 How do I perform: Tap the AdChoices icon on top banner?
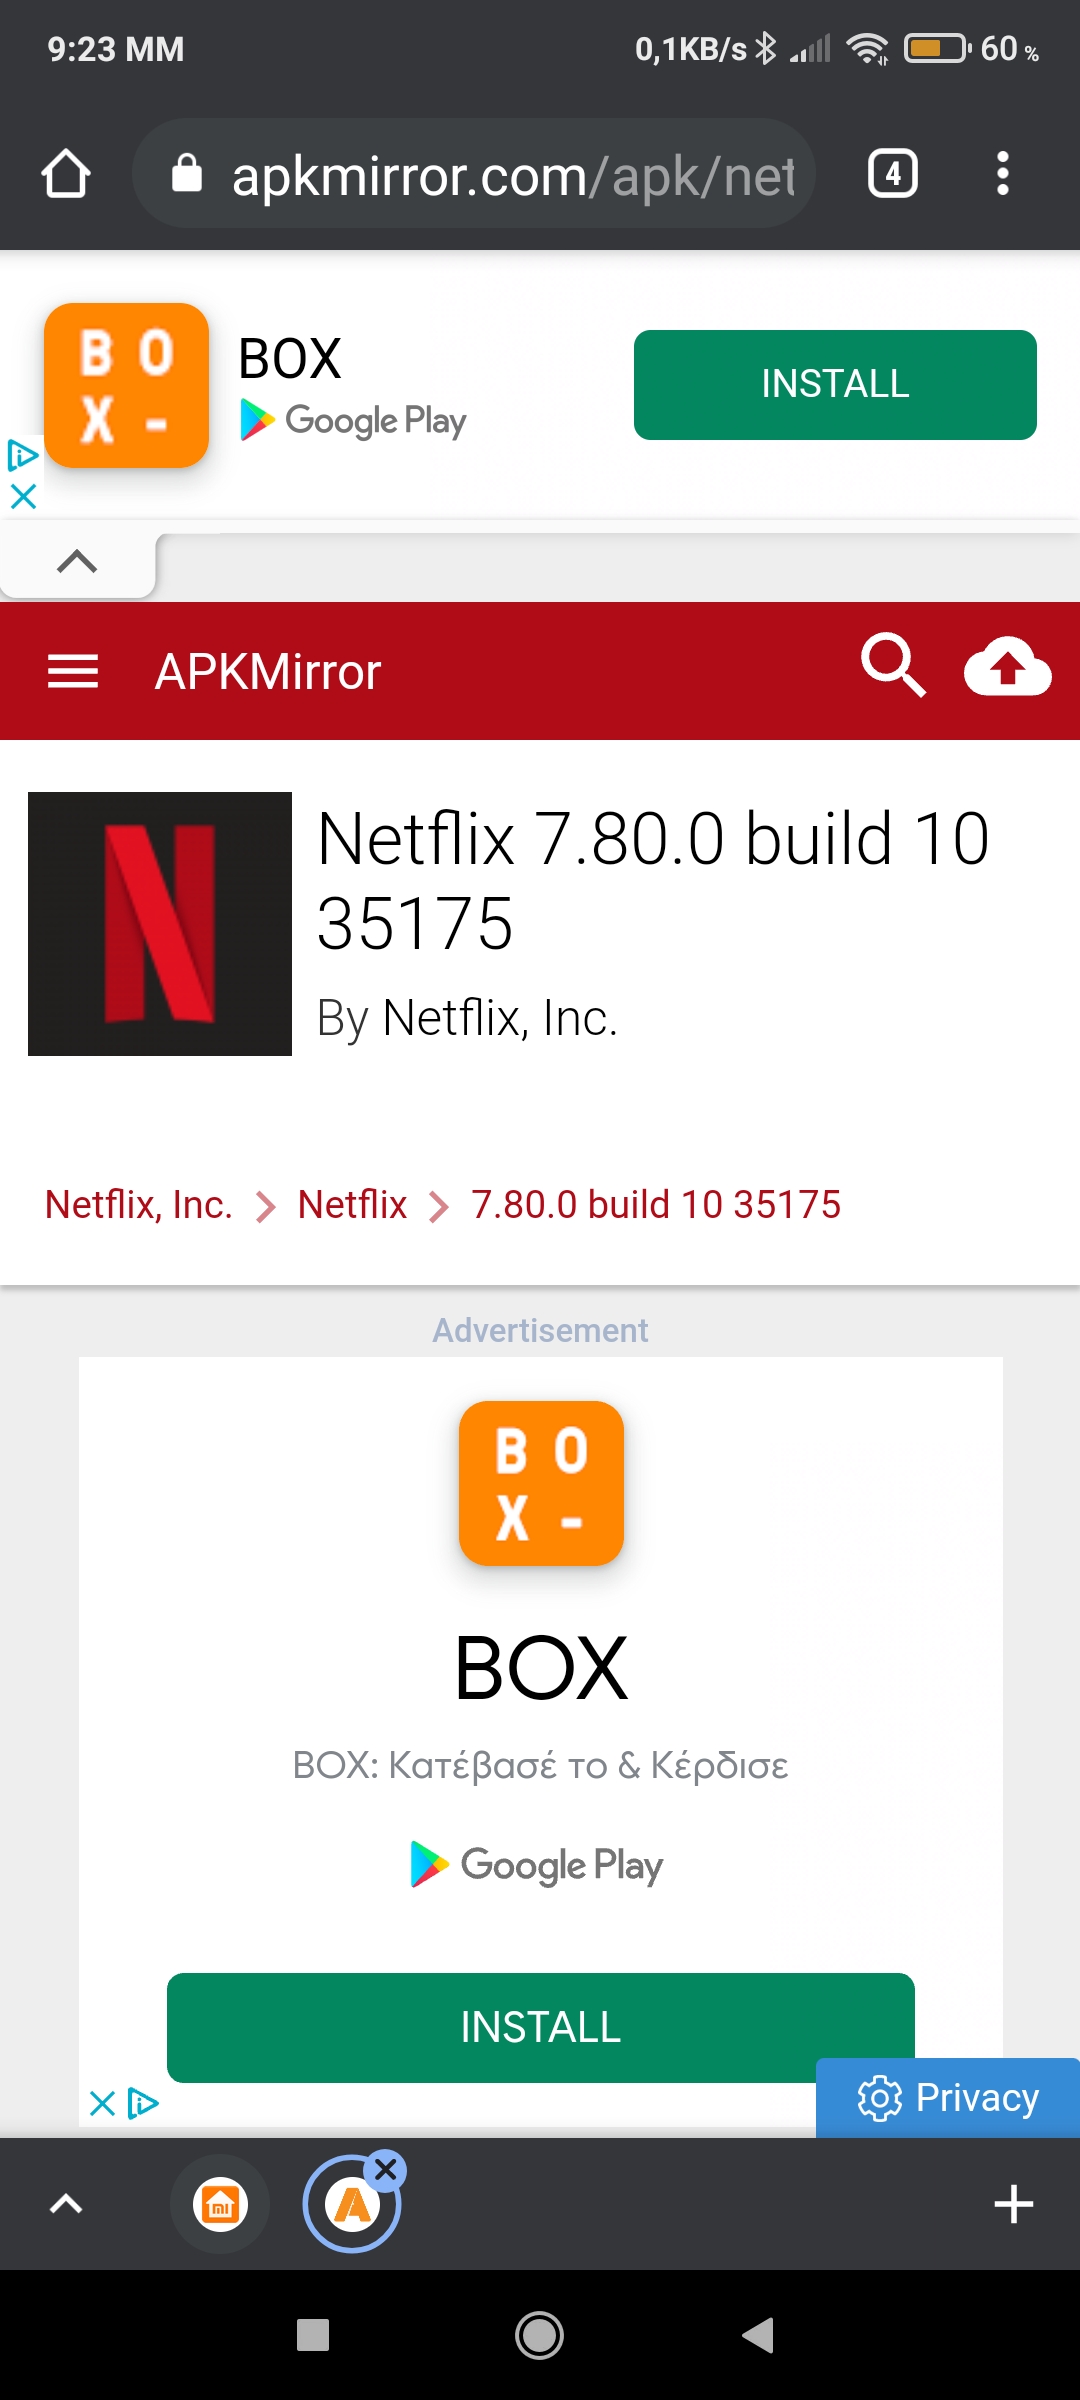(x=22, y=456)
